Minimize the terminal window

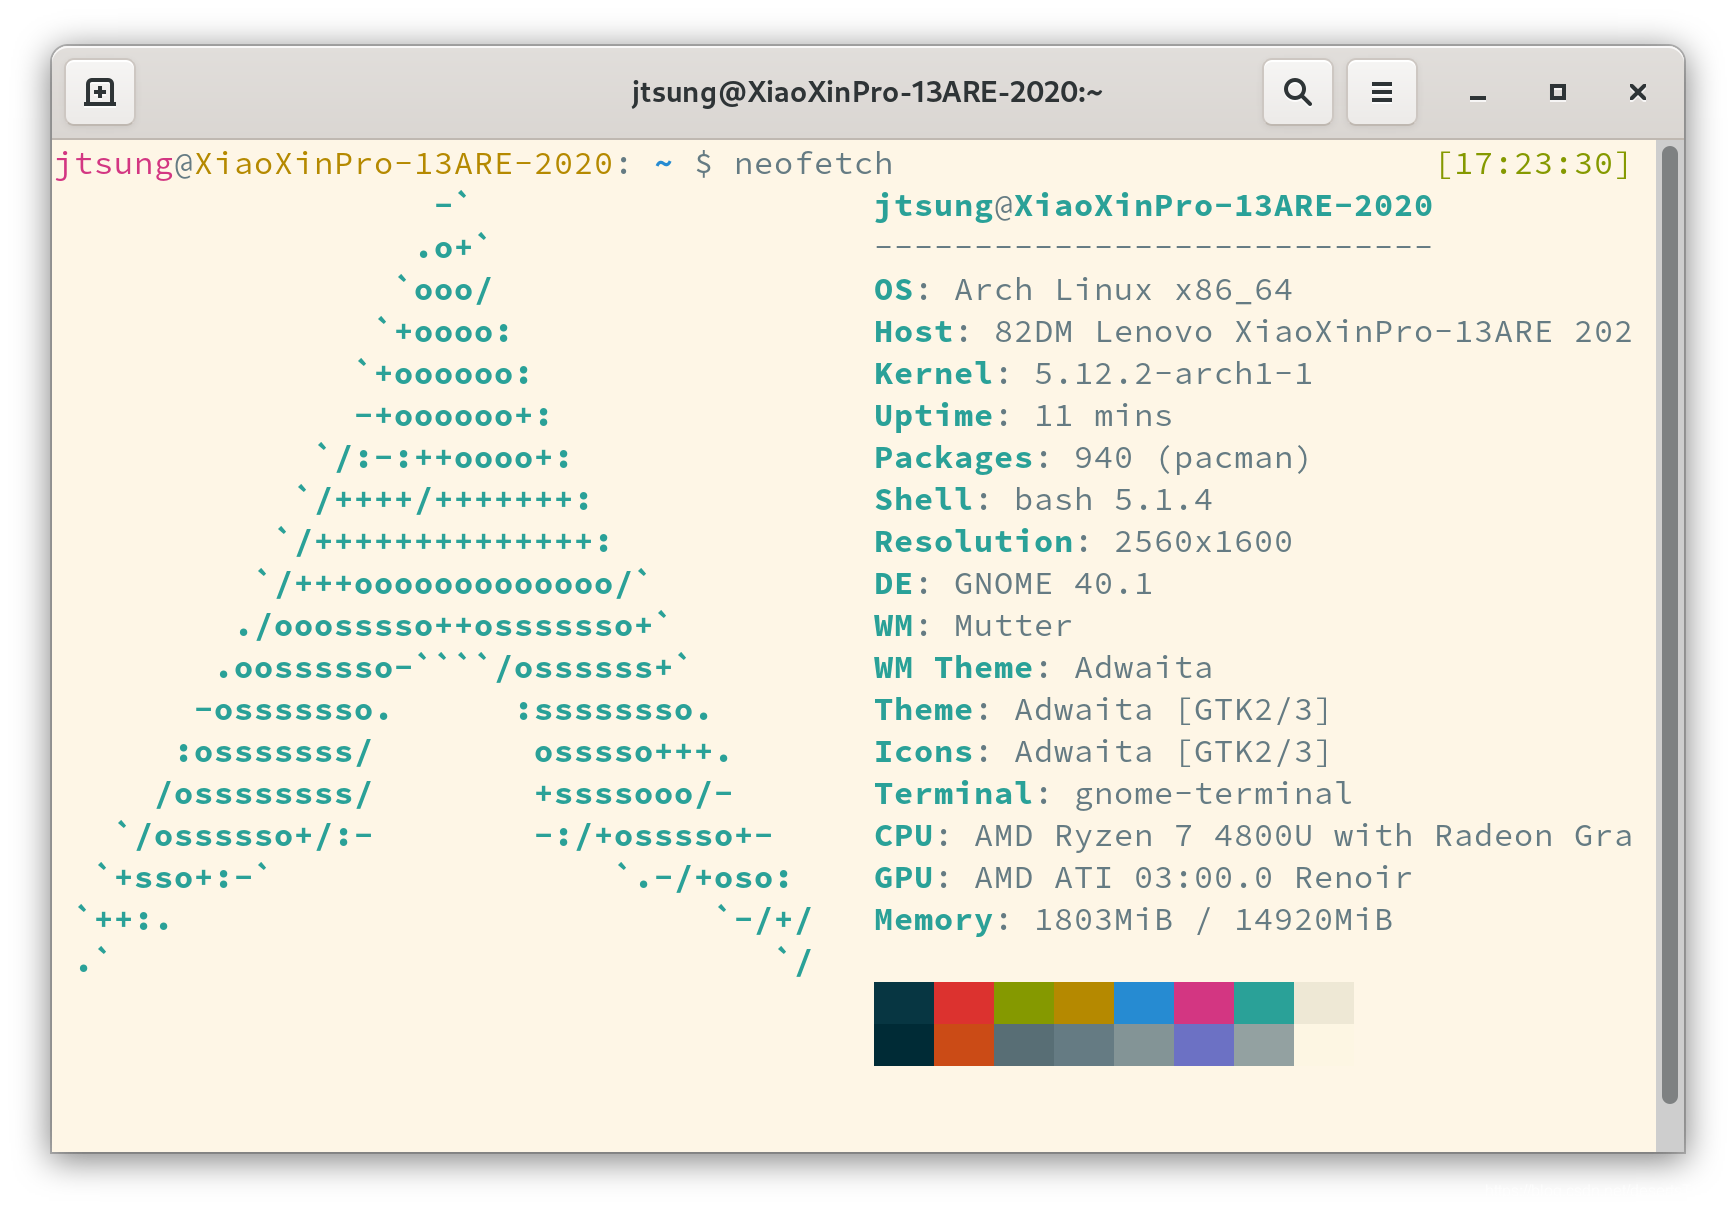pyautogui.click(x=1477, y=93)
